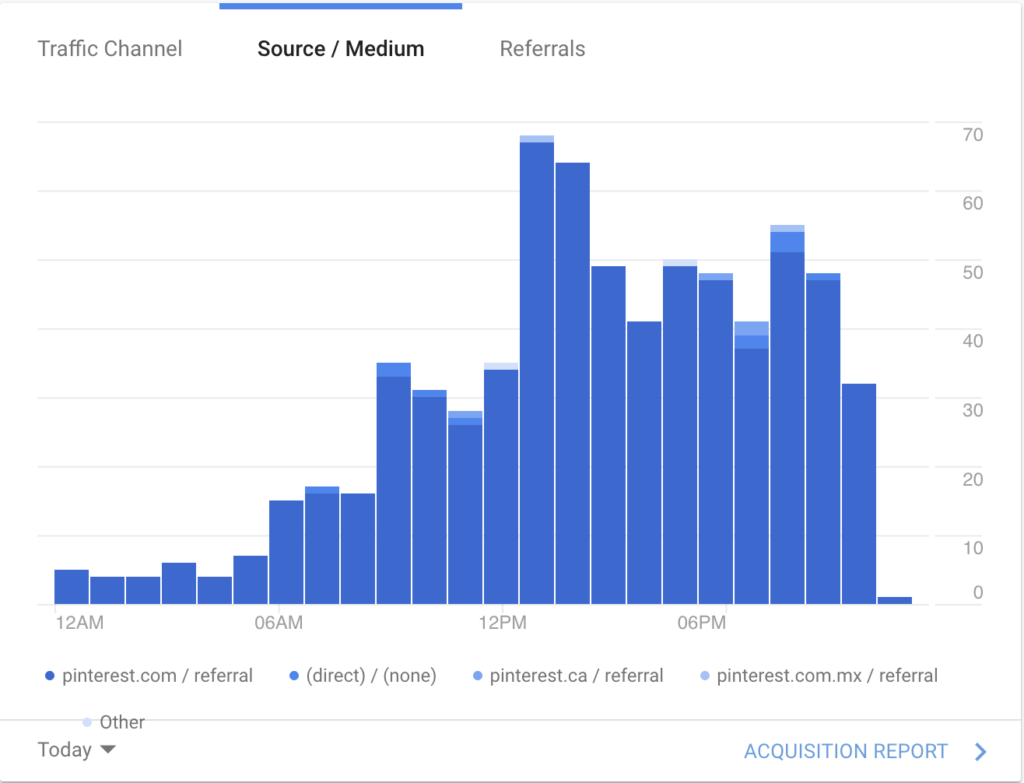Screen dimensions: 1024x783
Task: Open the ACQUISITION REPORT link
Action: [846, 751]
